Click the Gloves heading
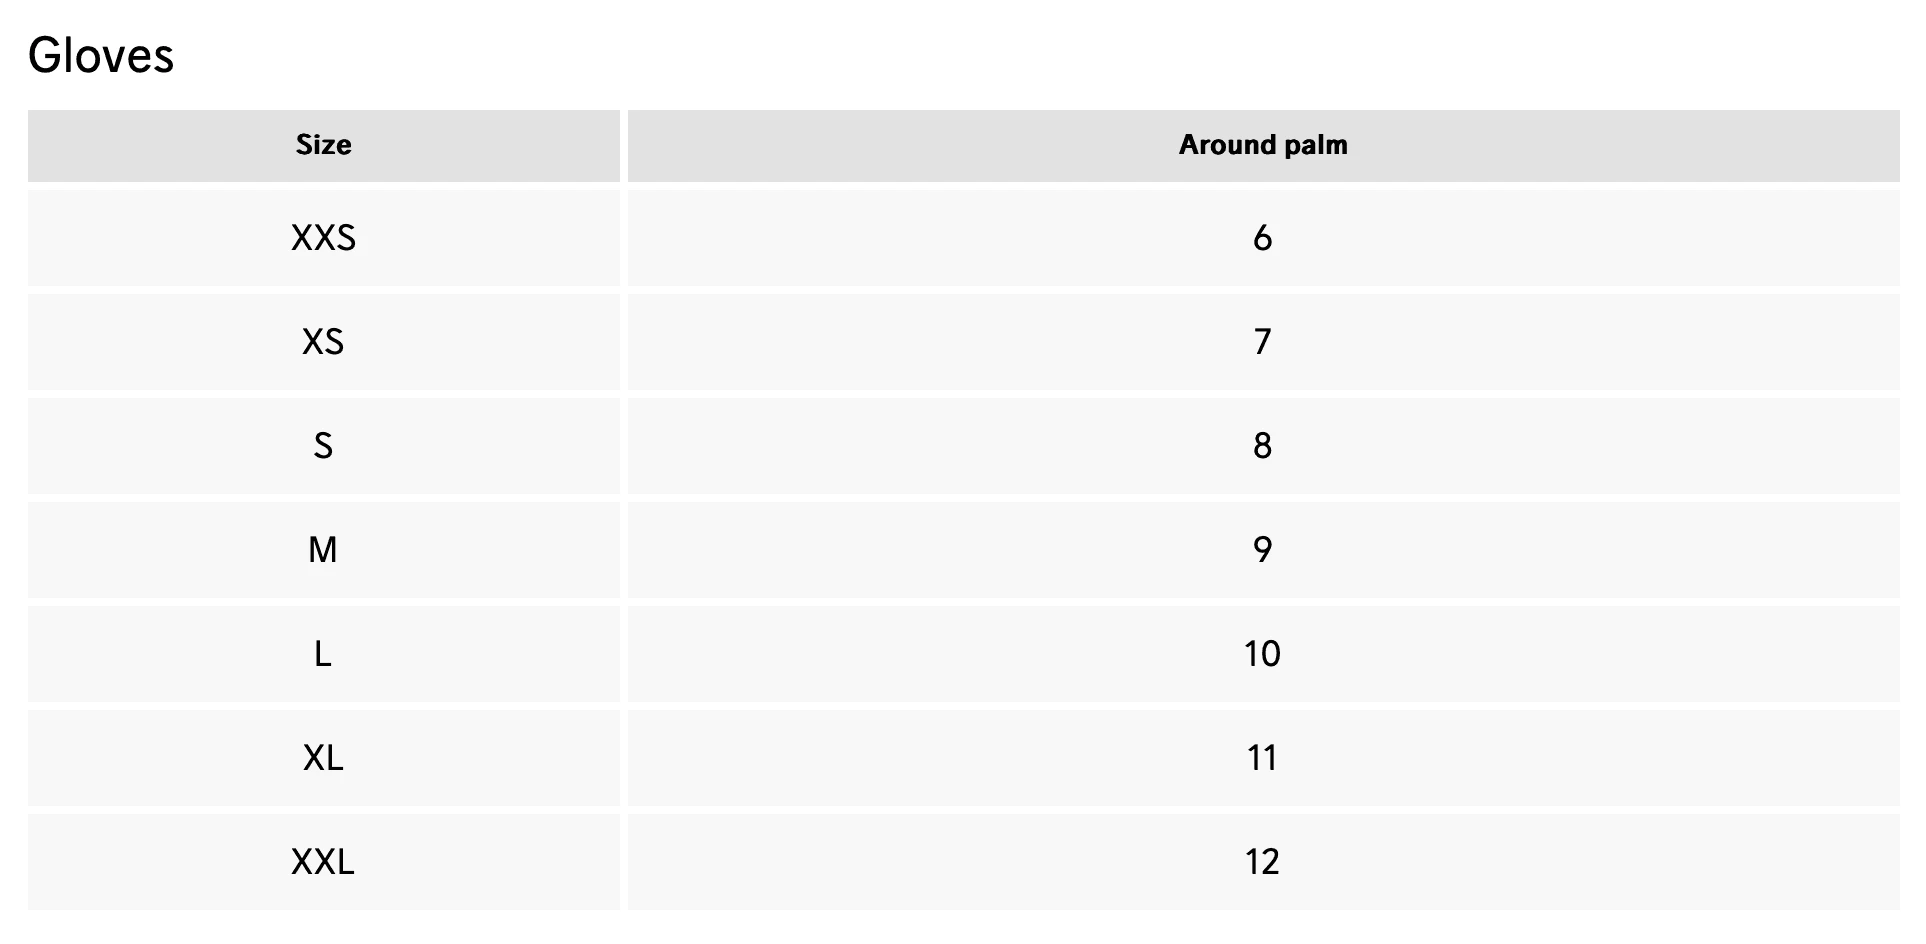 pyautogui.click(x=101, y=55)
